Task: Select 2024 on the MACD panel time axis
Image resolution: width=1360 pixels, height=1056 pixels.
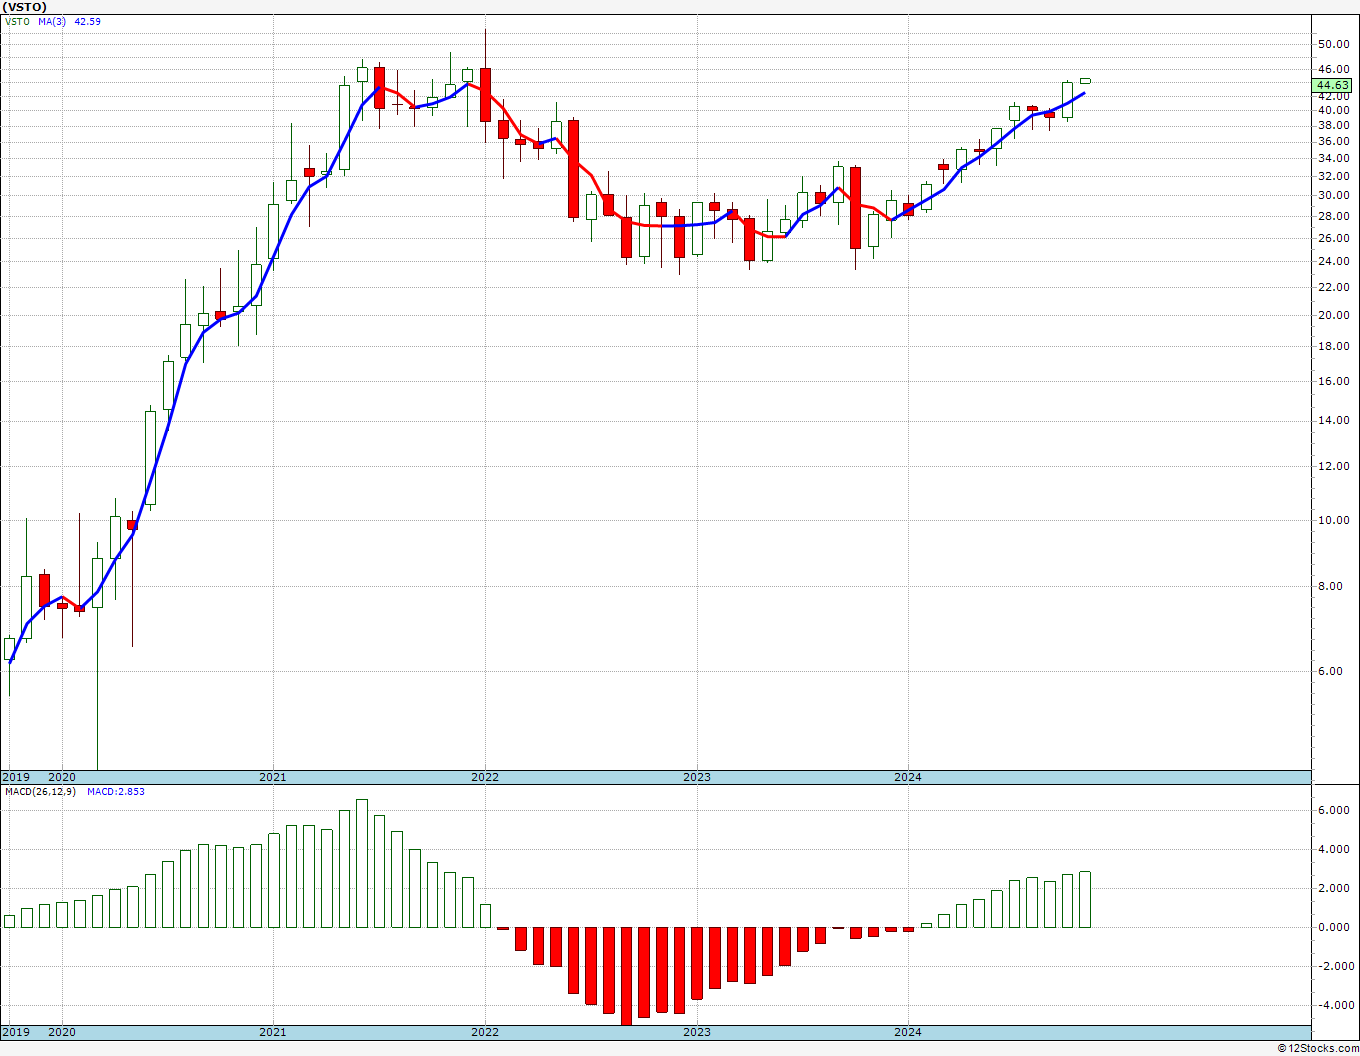Action: coord(908,1032)
